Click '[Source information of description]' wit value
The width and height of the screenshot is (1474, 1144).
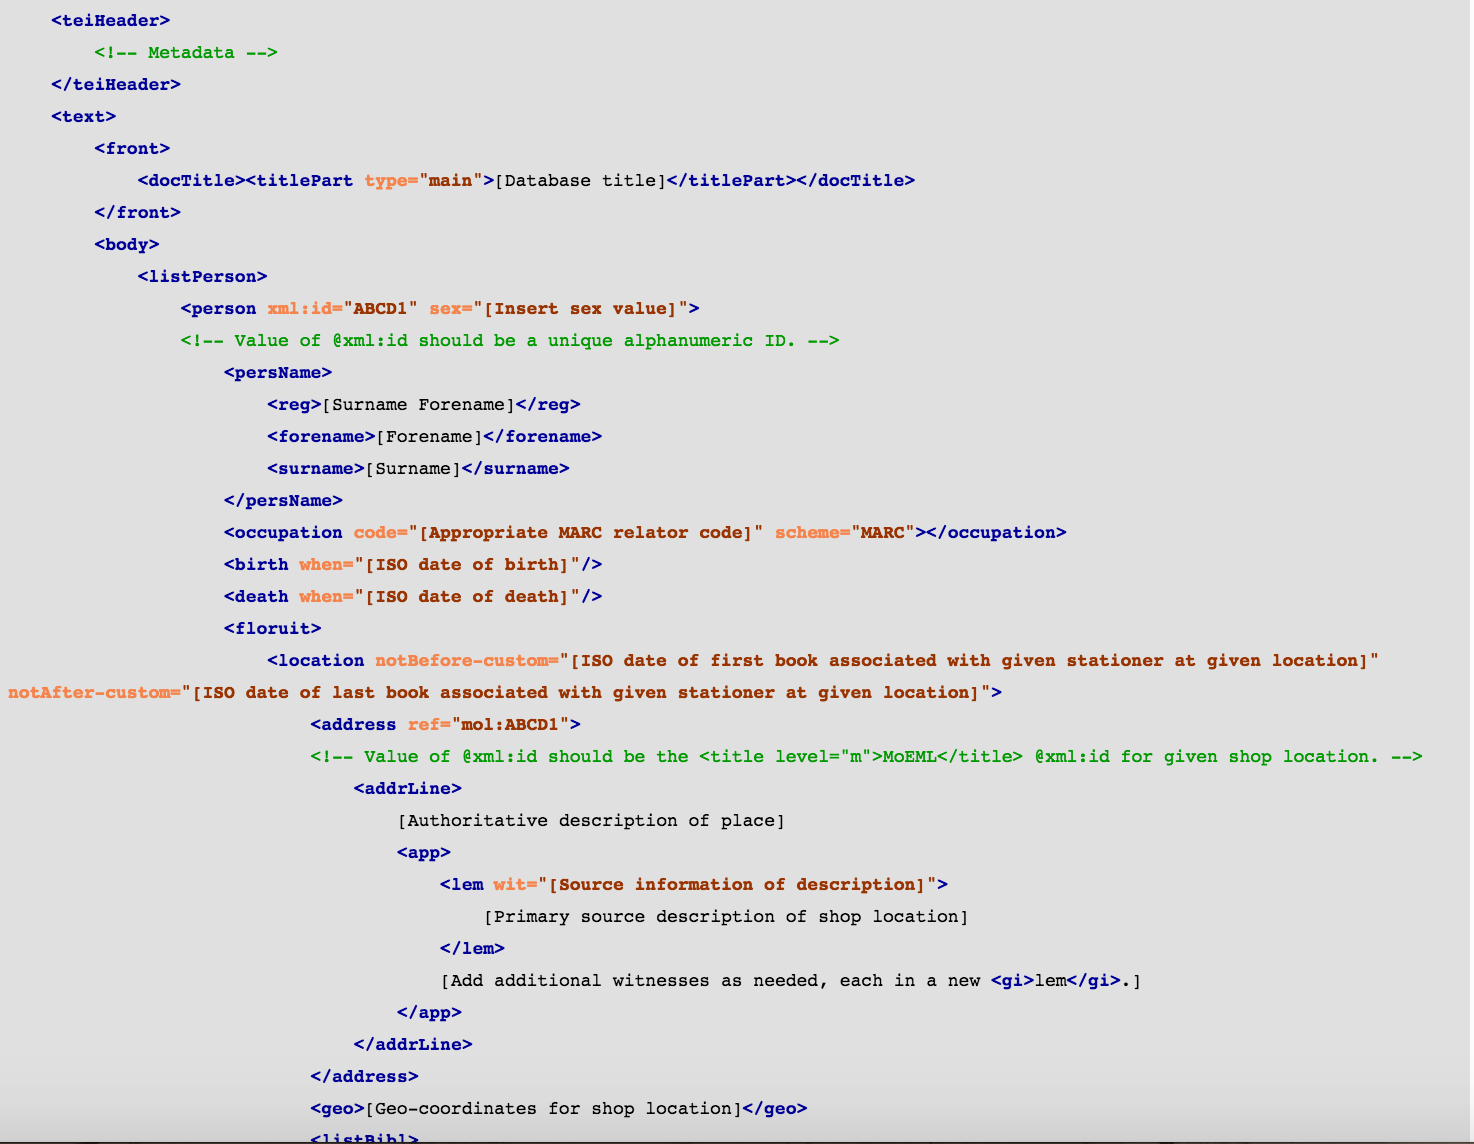[x=737, y=884]
